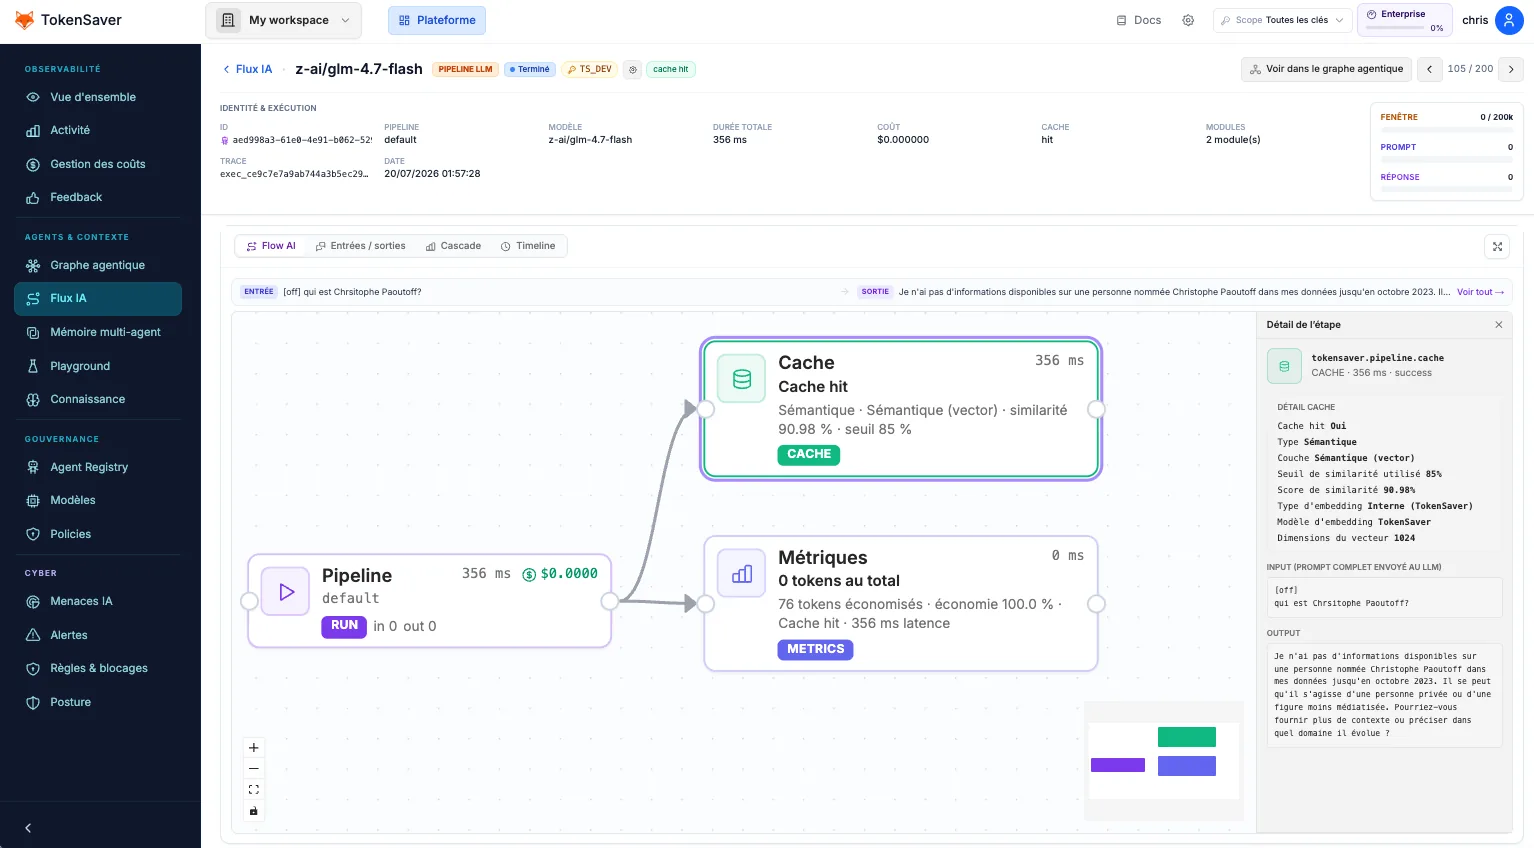This screenshot has height=848, width=1534.
Task: Open the My workspace dropdown
Action: point(283,20)
